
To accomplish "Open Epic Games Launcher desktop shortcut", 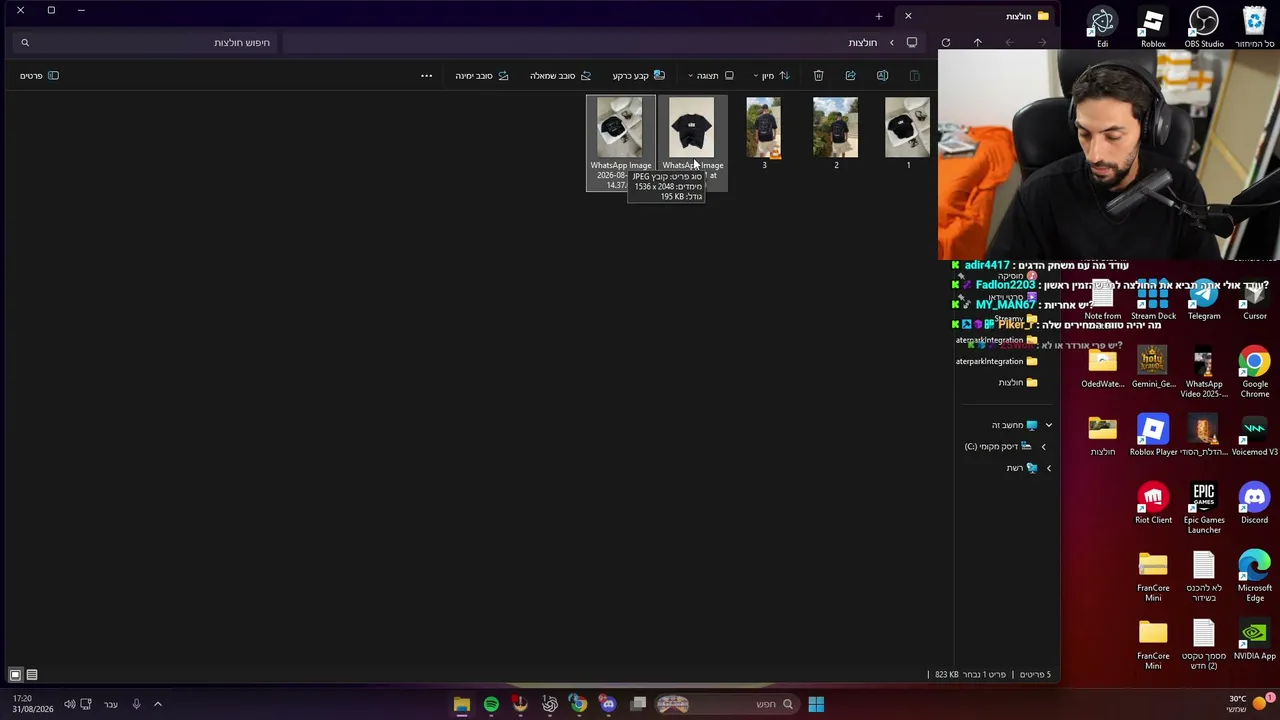I will tap(1203, 509).
